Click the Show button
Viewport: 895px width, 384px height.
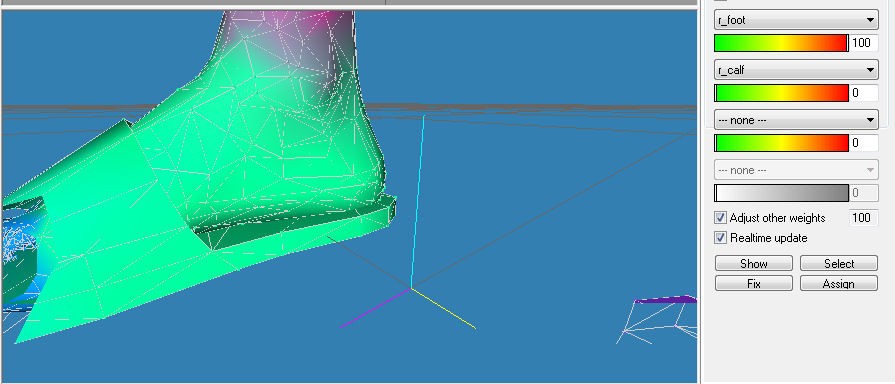pos(753,264)
